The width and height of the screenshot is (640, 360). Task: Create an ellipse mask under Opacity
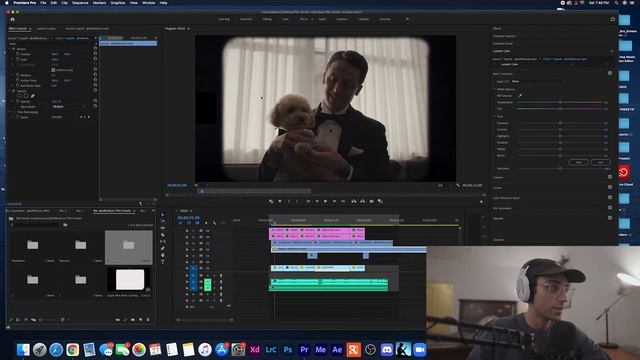pyautogui.click(x=19, y=96)
